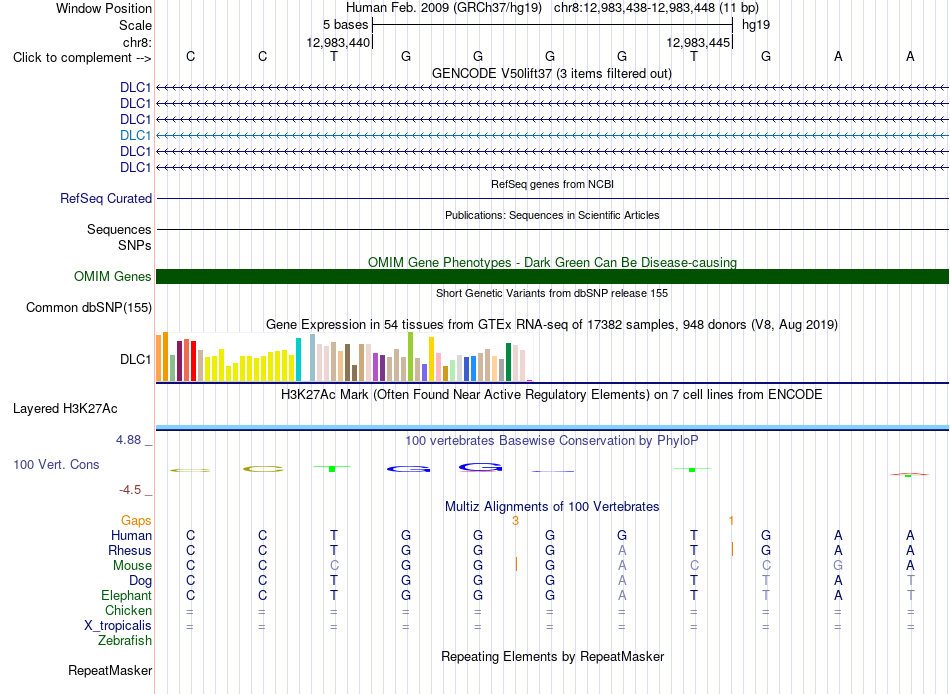The width and height of the screenshot is (950, 694).
Task: Click the 'Window Position' label
Action: pos(104,8)
